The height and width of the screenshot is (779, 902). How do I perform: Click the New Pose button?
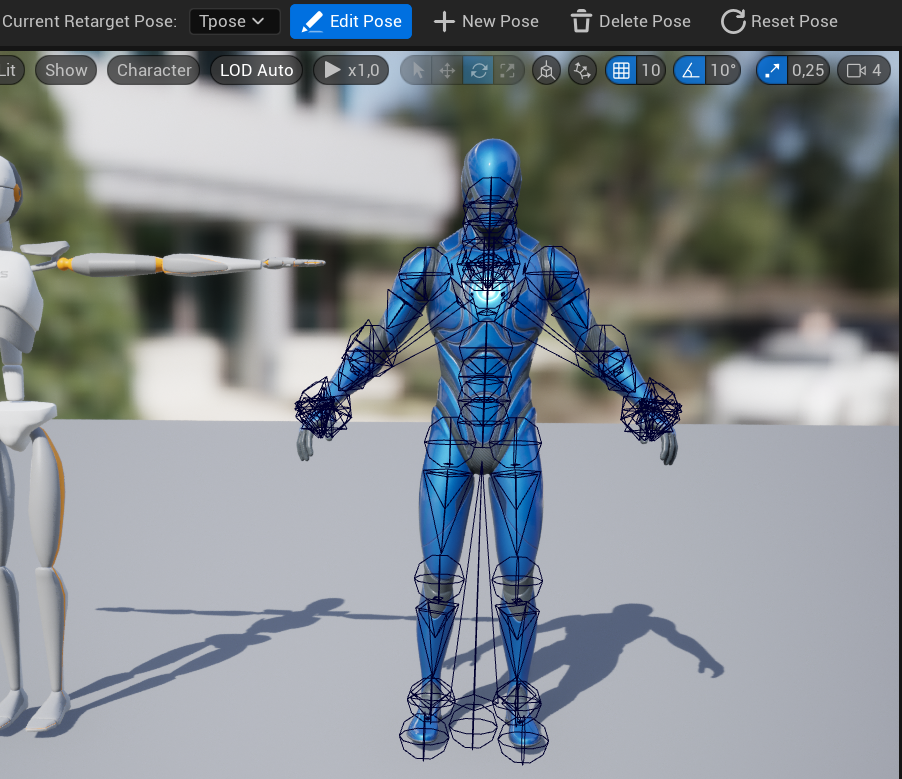[x=486, y=21]
